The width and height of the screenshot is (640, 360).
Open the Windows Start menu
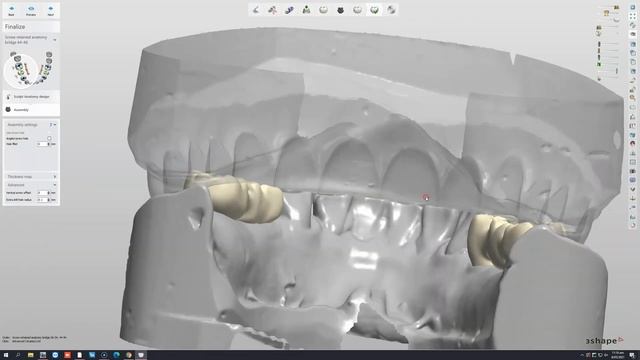point(6,355)
